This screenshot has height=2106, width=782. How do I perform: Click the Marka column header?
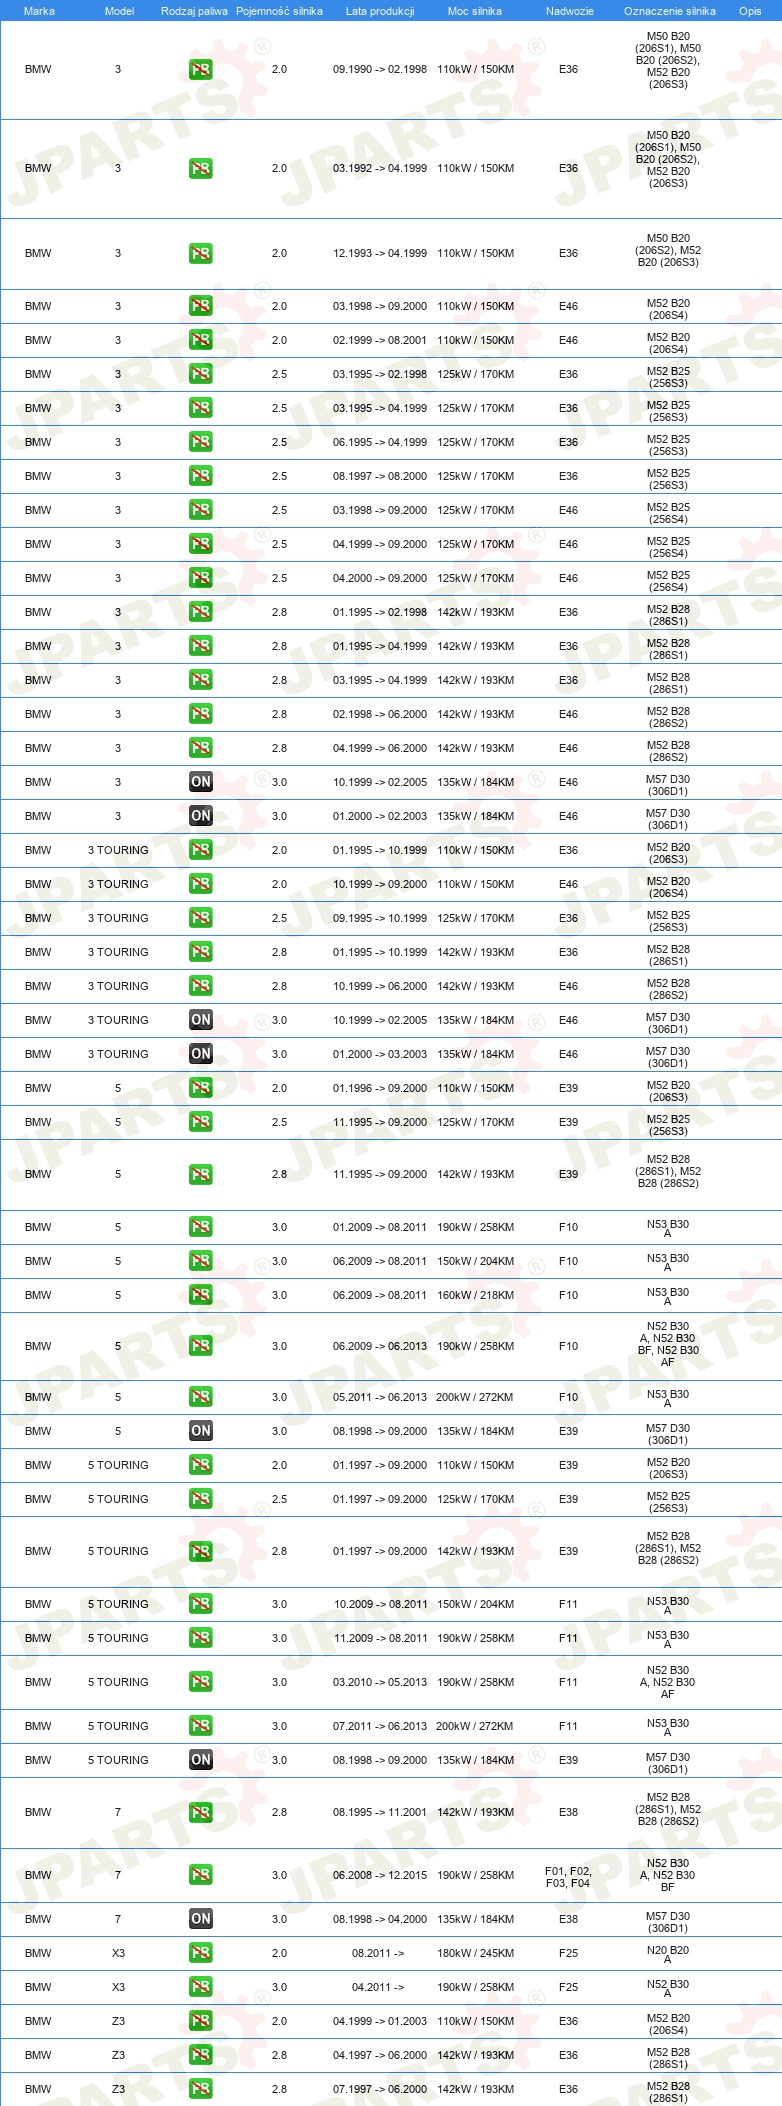coord(39,11)
